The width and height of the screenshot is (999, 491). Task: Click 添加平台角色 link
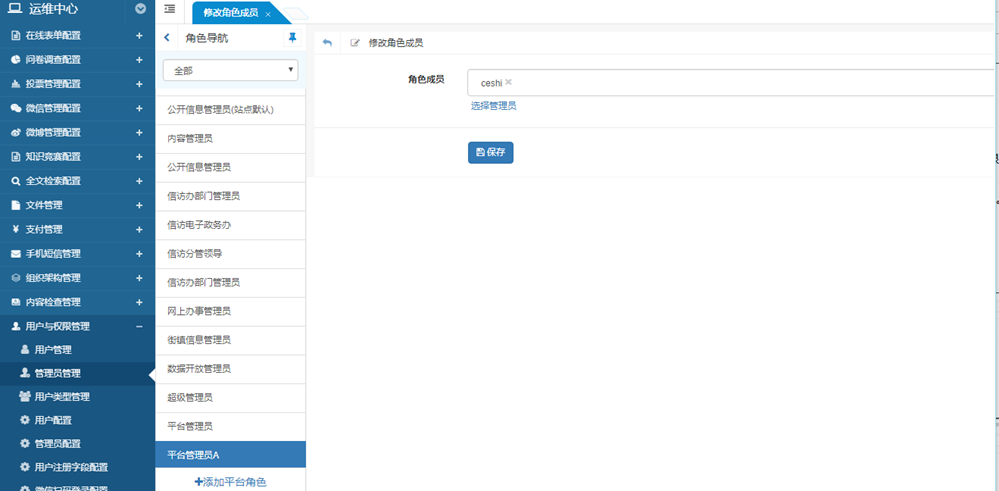230,482
